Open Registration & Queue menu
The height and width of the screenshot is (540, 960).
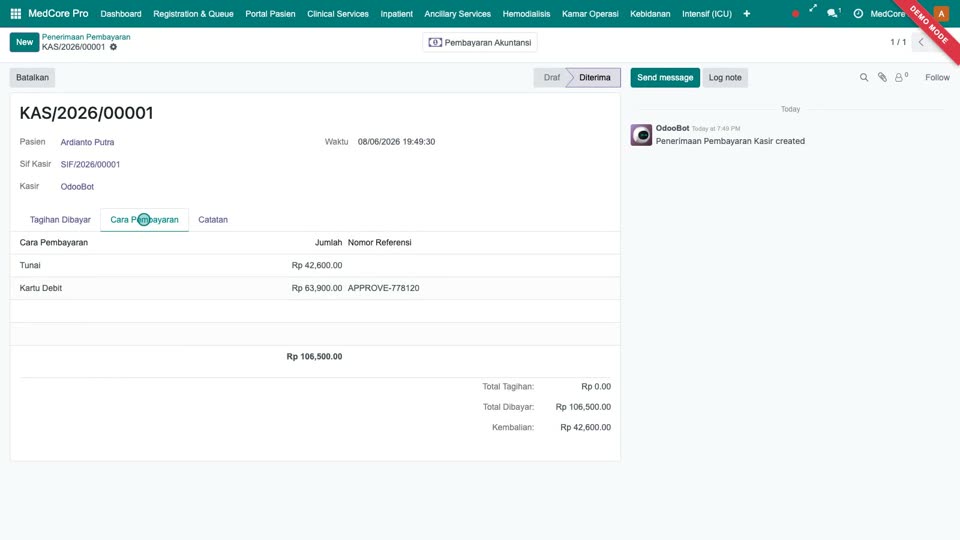coord(193,13)
